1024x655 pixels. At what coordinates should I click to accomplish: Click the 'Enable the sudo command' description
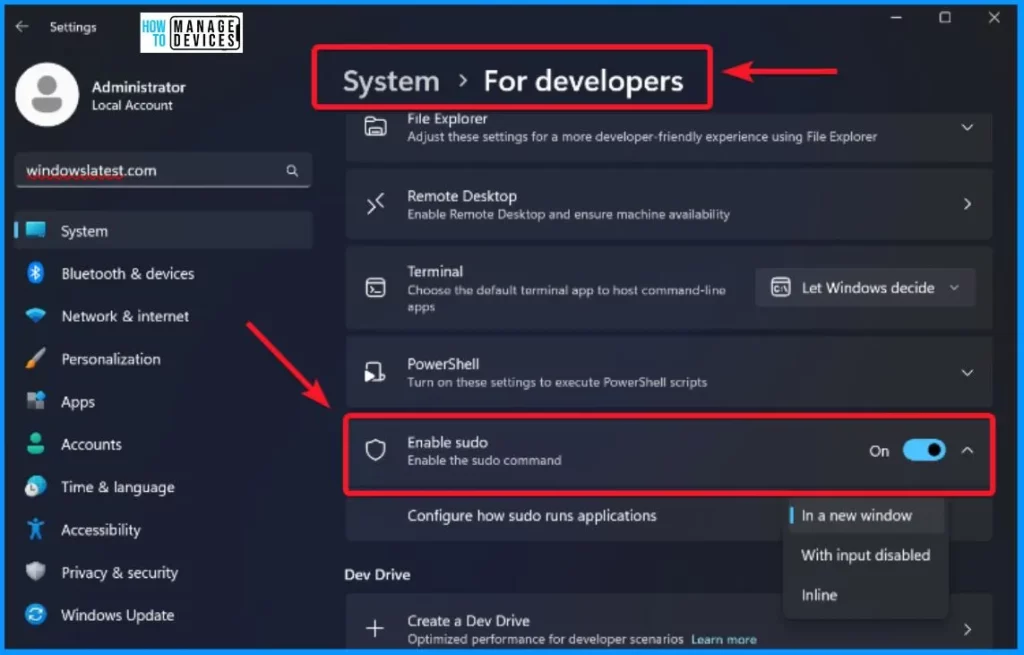(484, 460)
